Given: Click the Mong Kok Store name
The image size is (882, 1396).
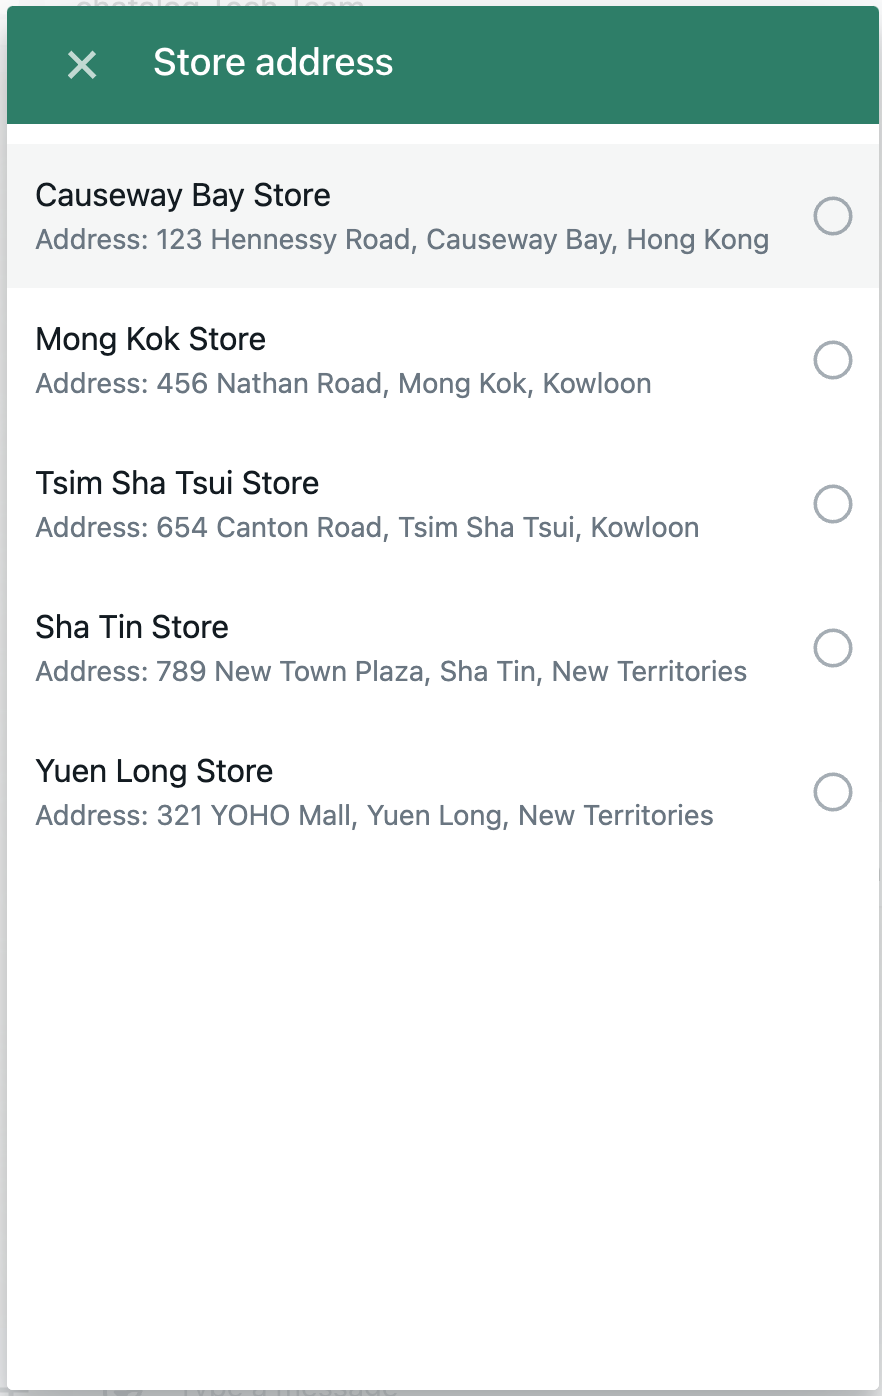Looking at the screenshot, I should pos(151,339).
